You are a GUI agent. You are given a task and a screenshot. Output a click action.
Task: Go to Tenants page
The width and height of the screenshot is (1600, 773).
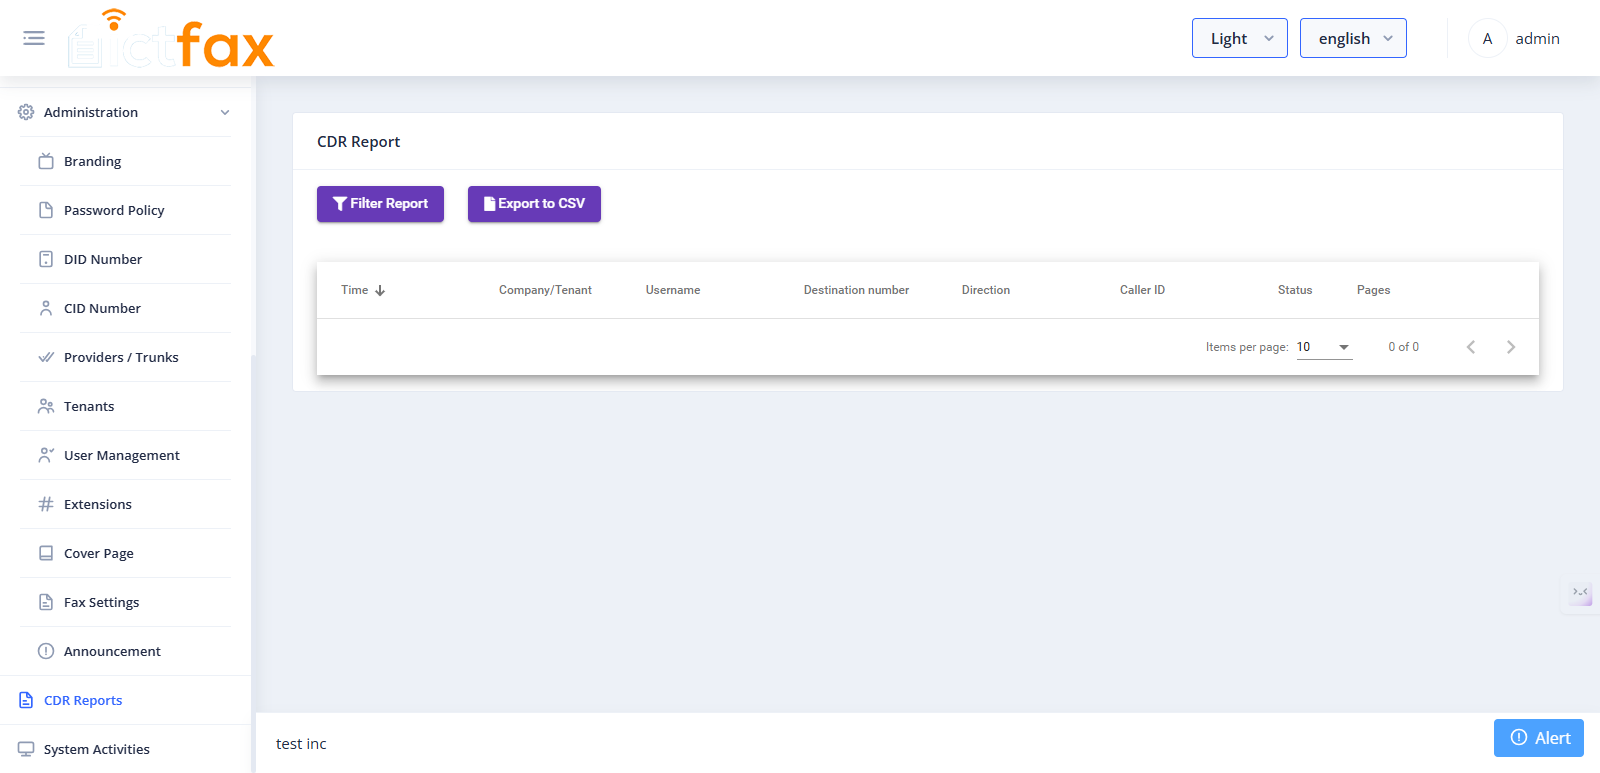coord(125,406)
